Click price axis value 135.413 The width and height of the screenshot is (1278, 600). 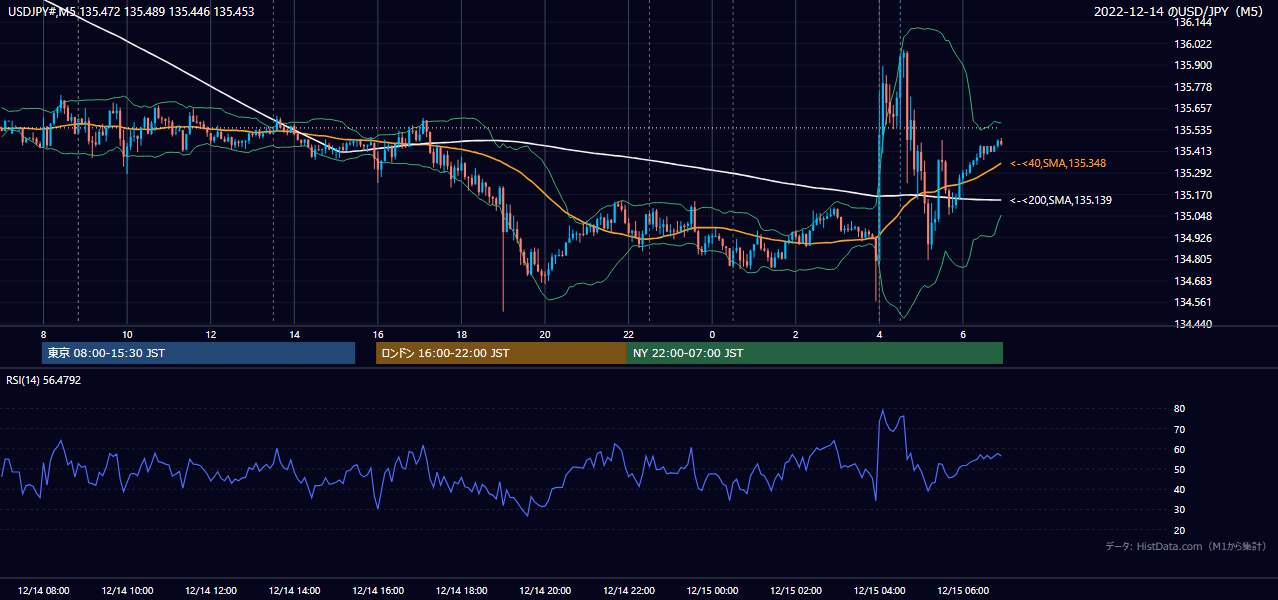click(x=1193, y=151)
